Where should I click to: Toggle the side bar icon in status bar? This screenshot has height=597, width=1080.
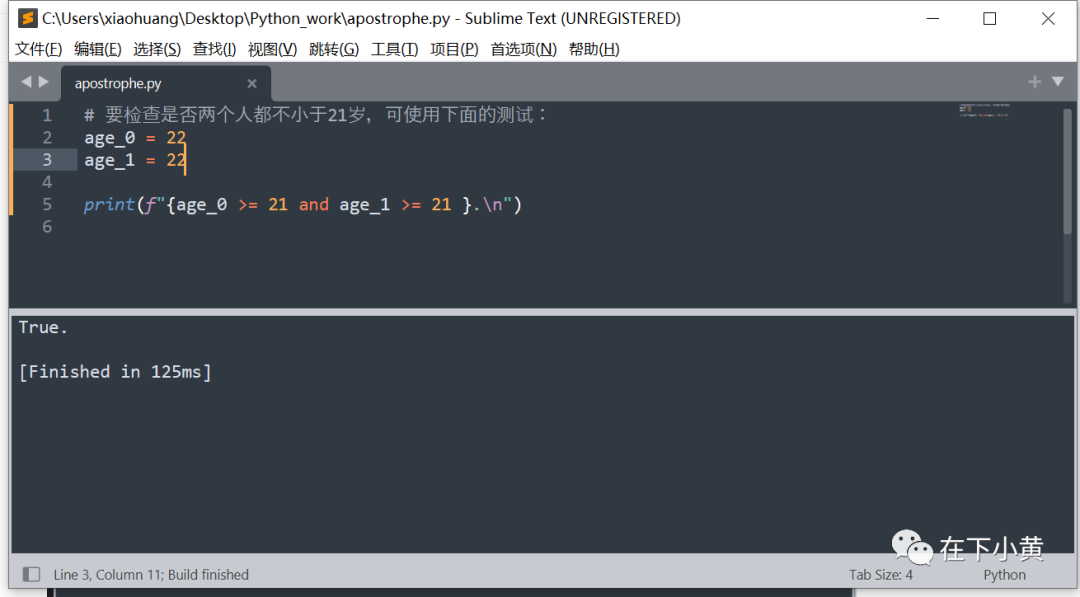tap(31, 574)
